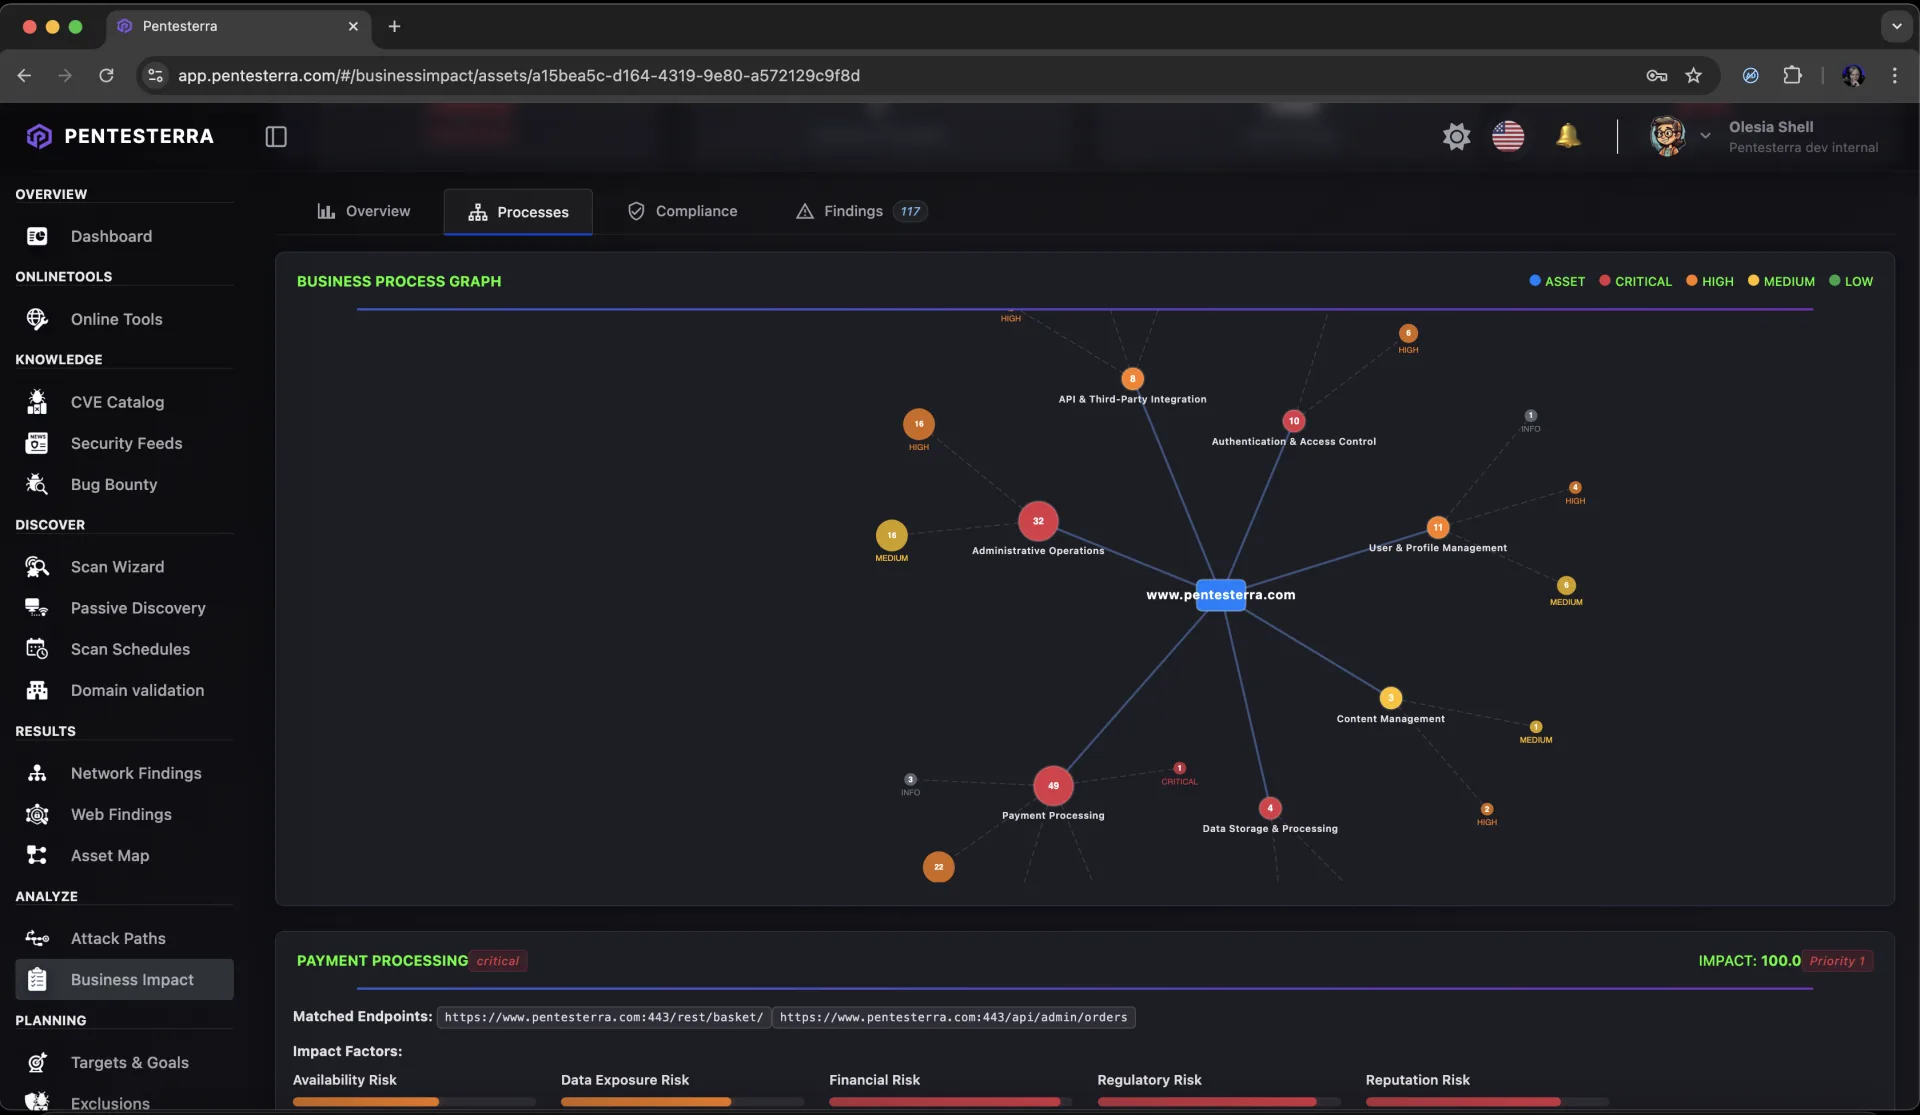Open Security Feeds
The width and height of the screenshot is (1920, 1115).
point(126,443)
